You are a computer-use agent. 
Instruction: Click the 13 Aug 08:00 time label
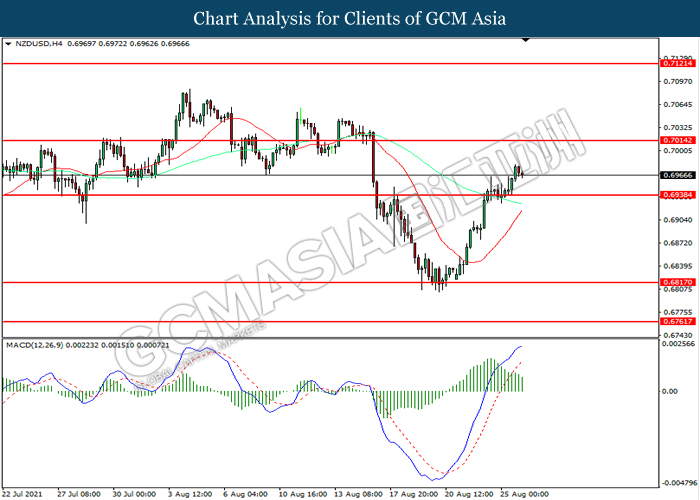tap(358, 494)
